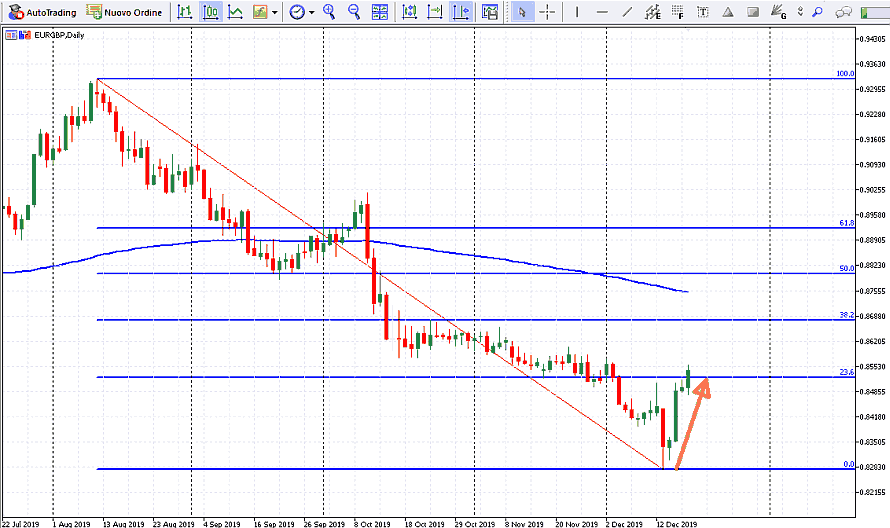Select candlestick chart mode

(210, 12)
